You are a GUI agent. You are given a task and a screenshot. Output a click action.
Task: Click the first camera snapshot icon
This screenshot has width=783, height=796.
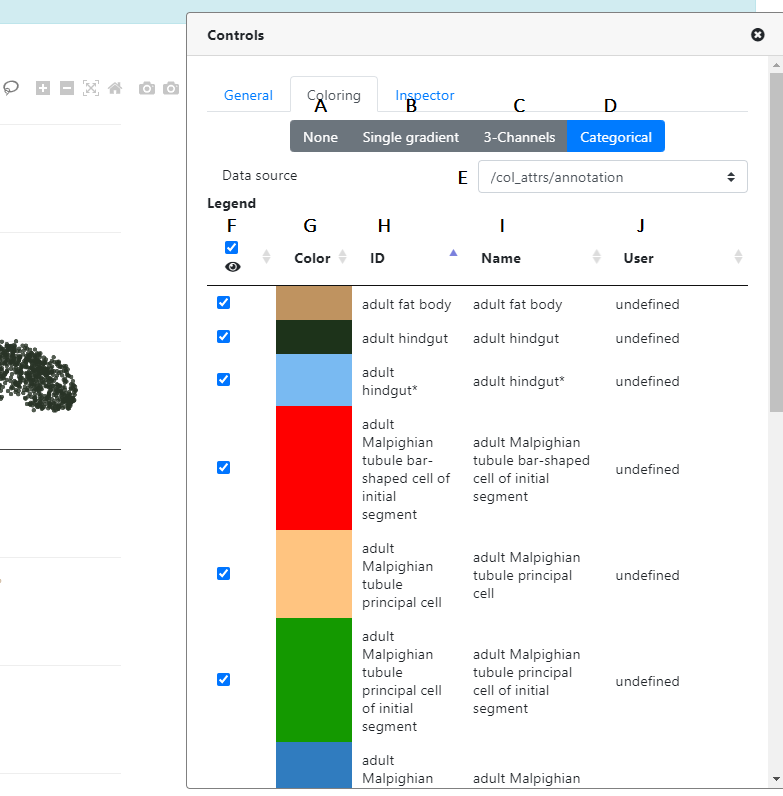pos(147,88)
